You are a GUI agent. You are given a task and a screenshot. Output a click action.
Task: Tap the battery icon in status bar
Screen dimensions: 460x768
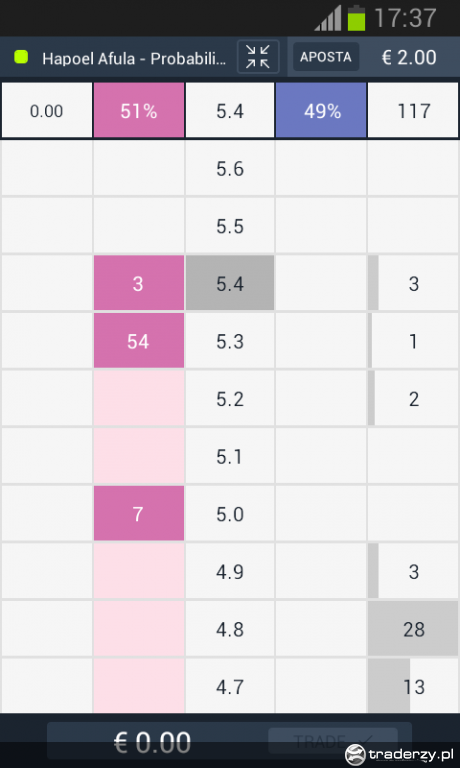(x=356, y=18)
